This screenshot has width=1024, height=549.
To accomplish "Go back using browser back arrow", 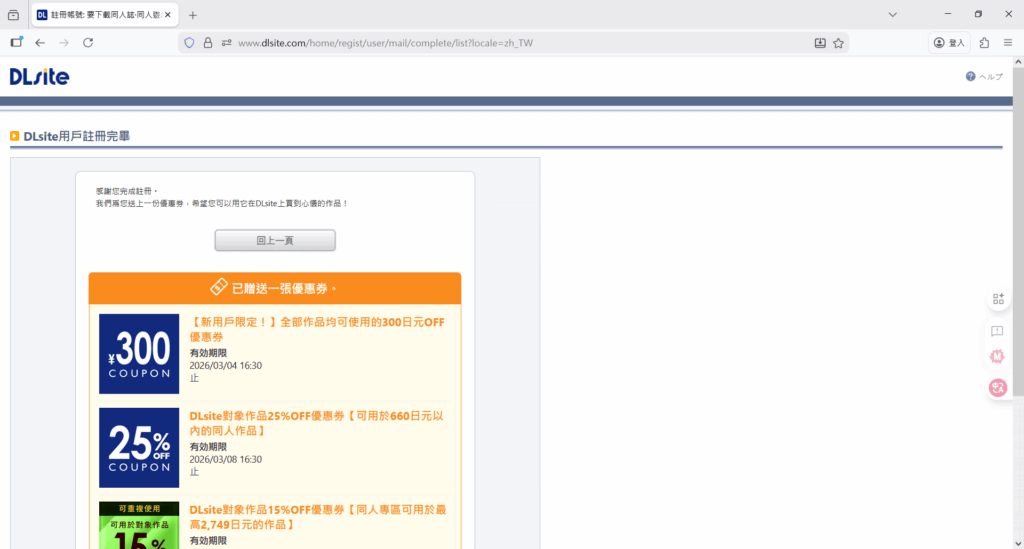I will click(x=40, y=43).
